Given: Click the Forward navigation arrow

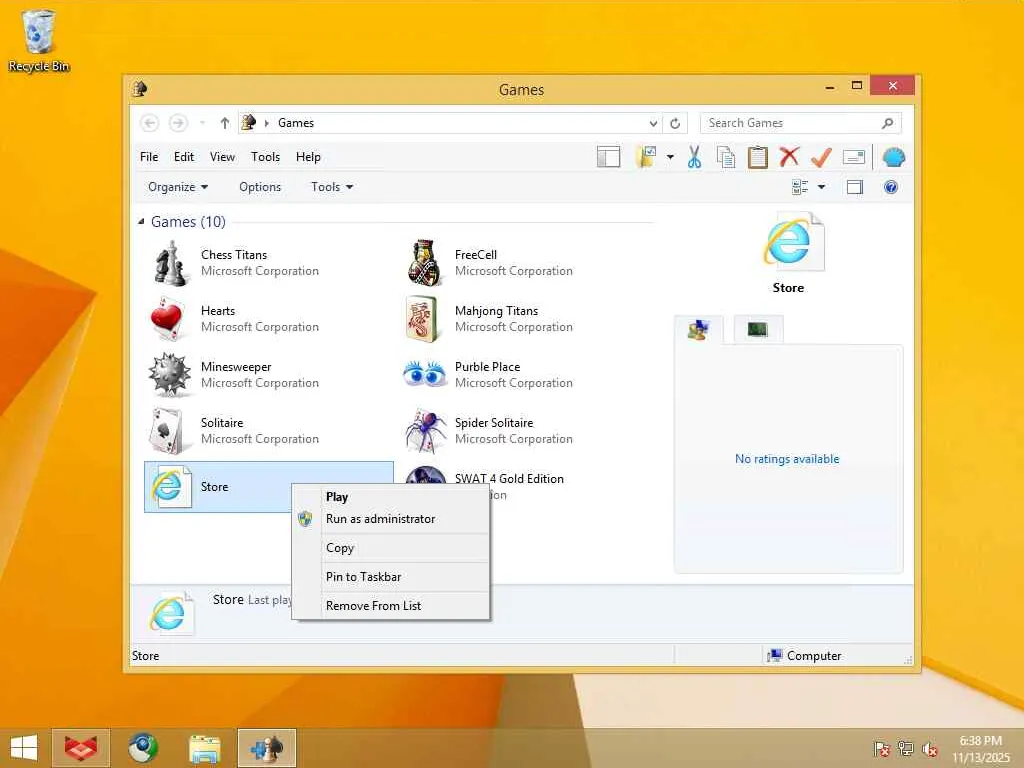Looking at the screenshot, I should click(x=178, y=123).
